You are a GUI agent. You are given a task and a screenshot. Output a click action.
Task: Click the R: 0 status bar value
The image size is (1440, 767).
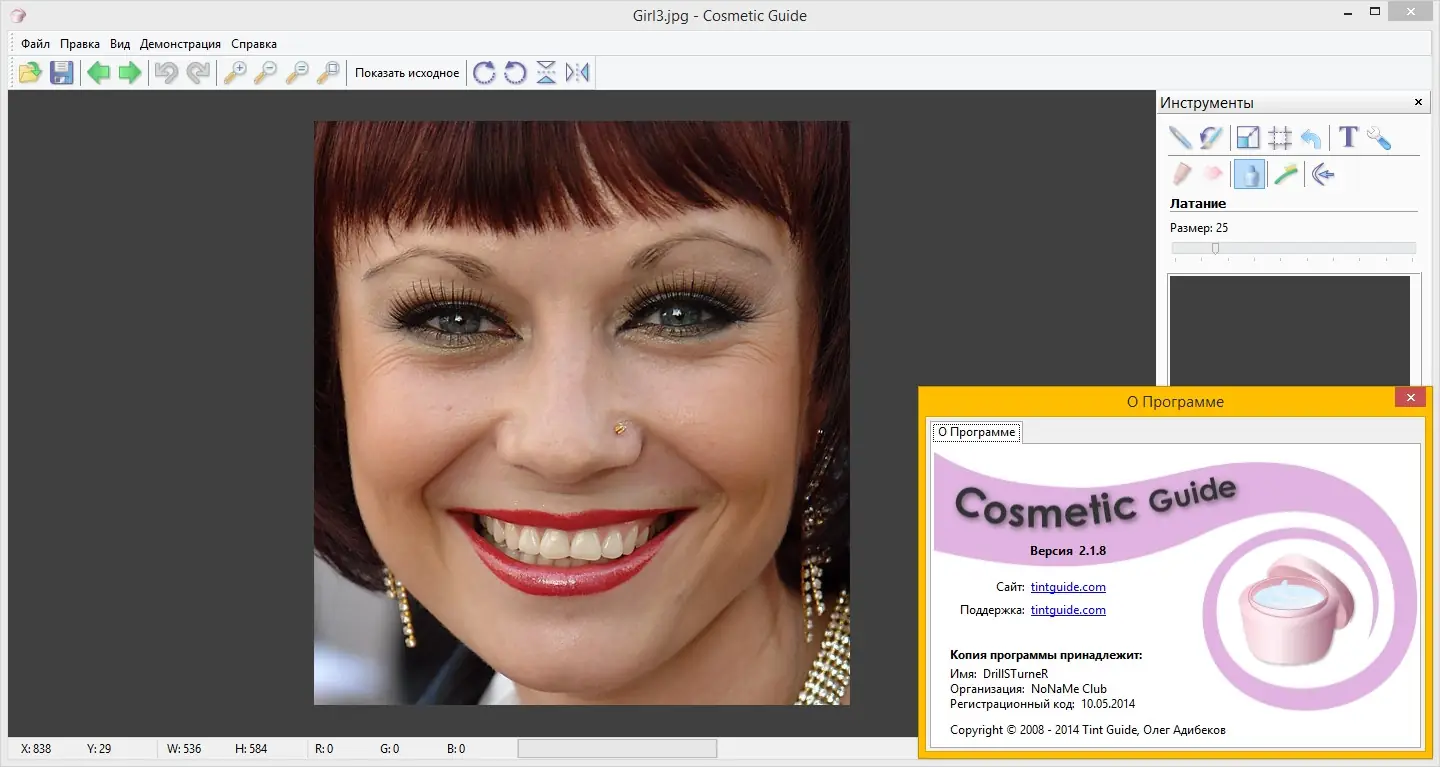click(x=324, y=749)
